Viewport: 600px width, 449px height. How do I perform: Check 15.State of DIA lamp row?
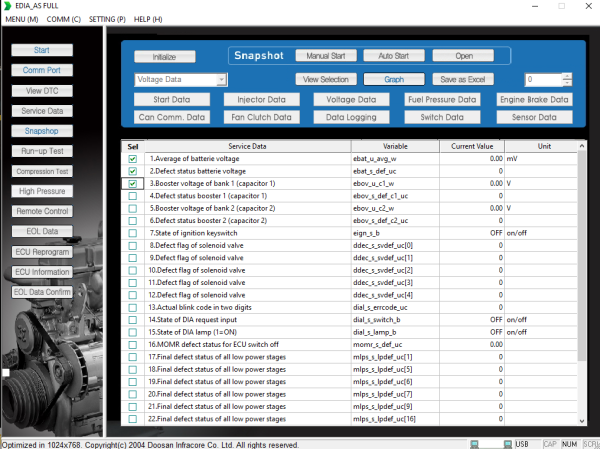click(132, 332)
